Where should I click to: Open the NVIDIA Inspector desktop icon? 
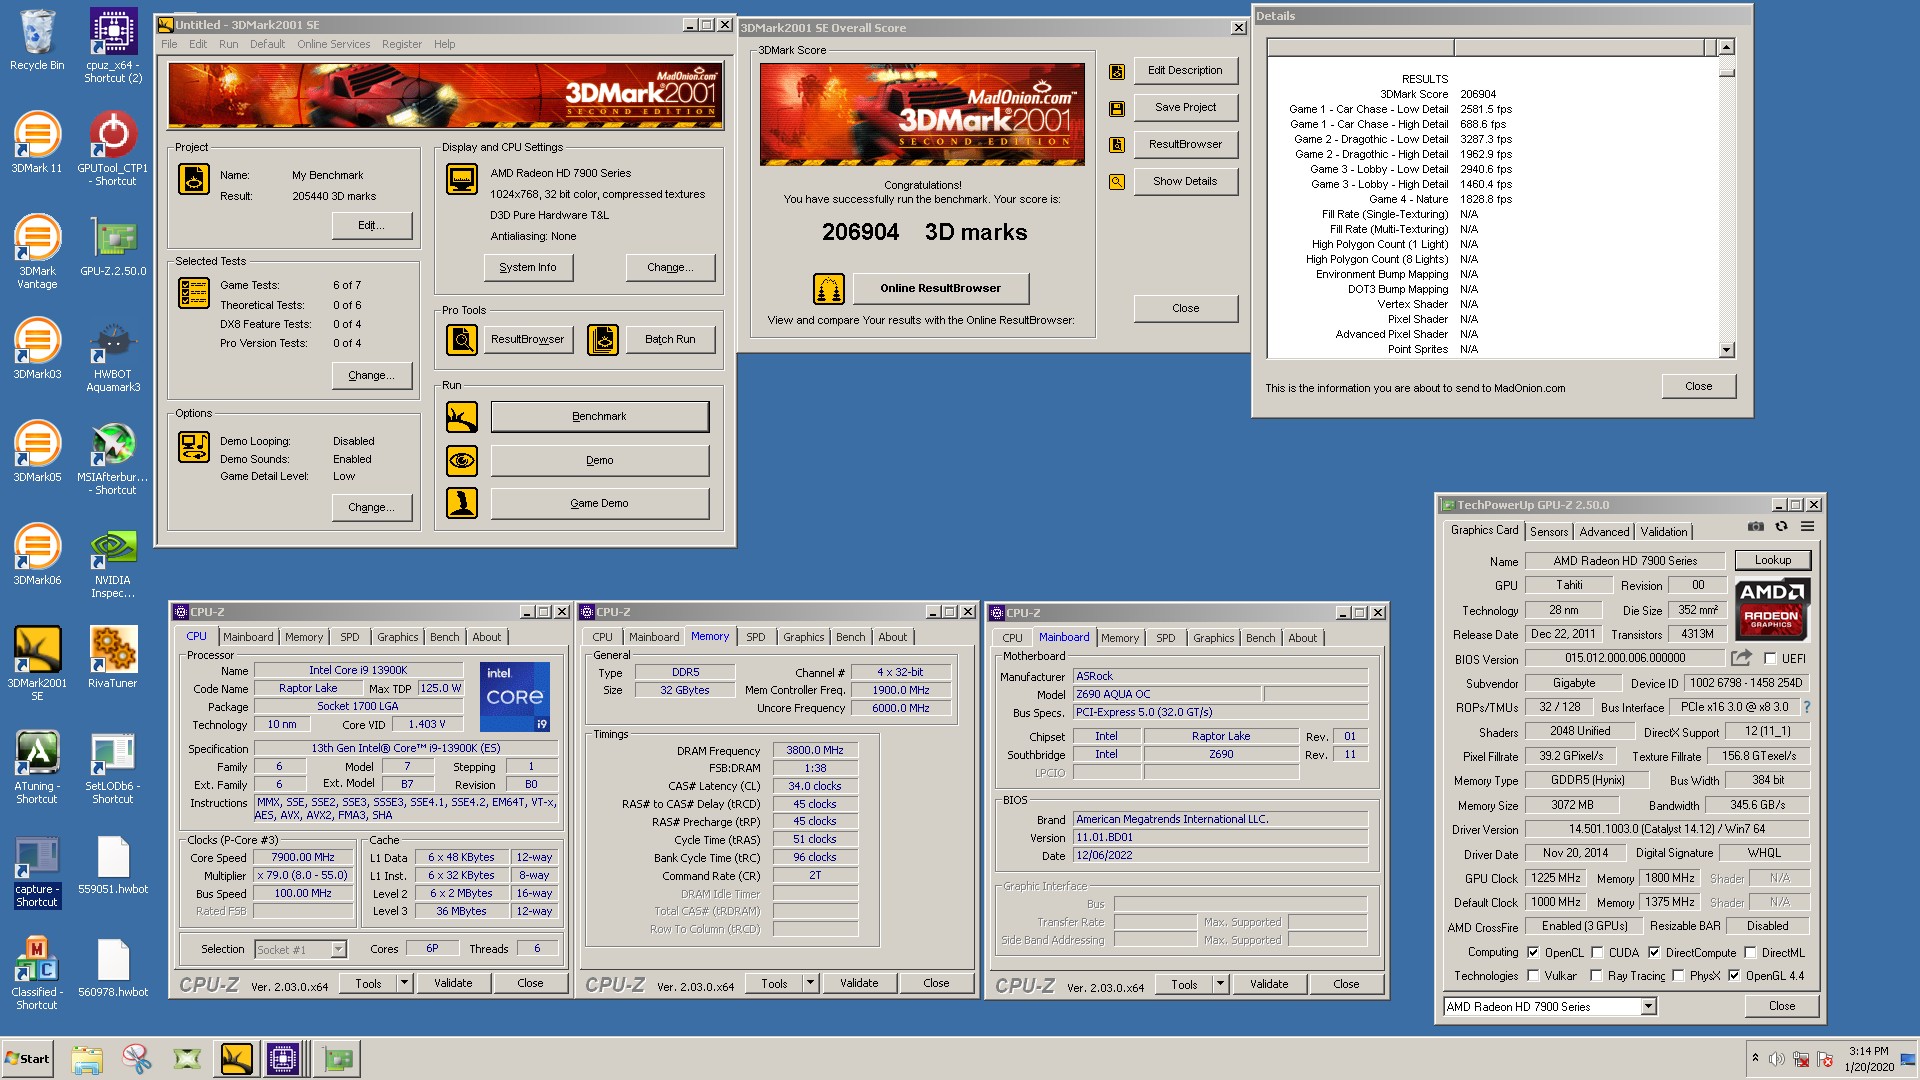(x=113, y=561)
